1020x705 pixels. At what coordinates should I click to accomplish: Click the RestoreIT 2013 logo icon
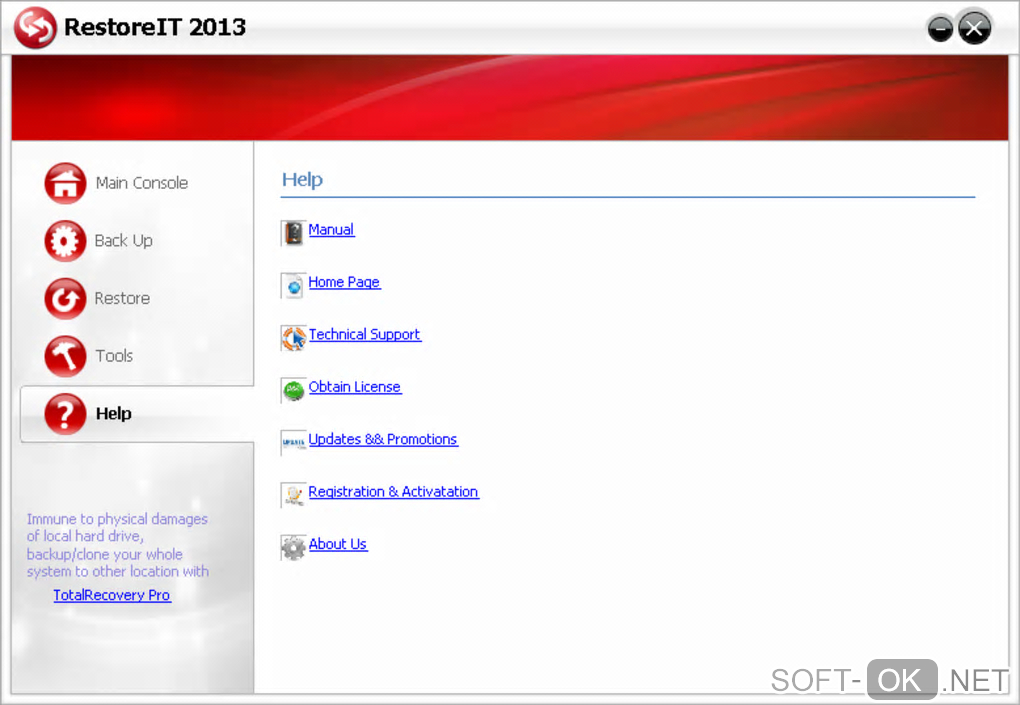pyautogui.click(x=35, y=27)
